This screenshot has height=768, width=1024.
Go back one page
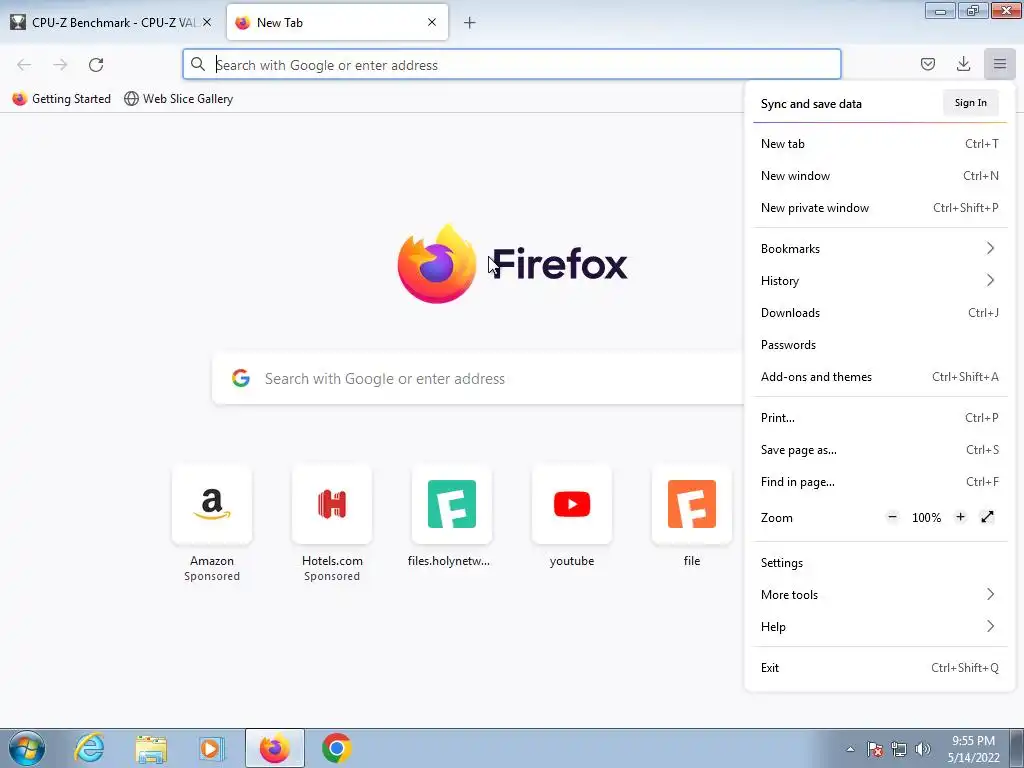(24, 65)
